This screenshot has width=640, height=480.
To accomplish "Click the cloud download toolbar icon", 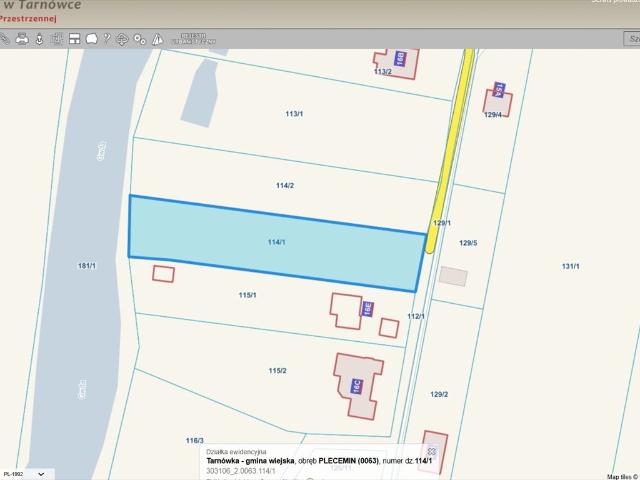I will pyautogui.click(x=122, y=40).
